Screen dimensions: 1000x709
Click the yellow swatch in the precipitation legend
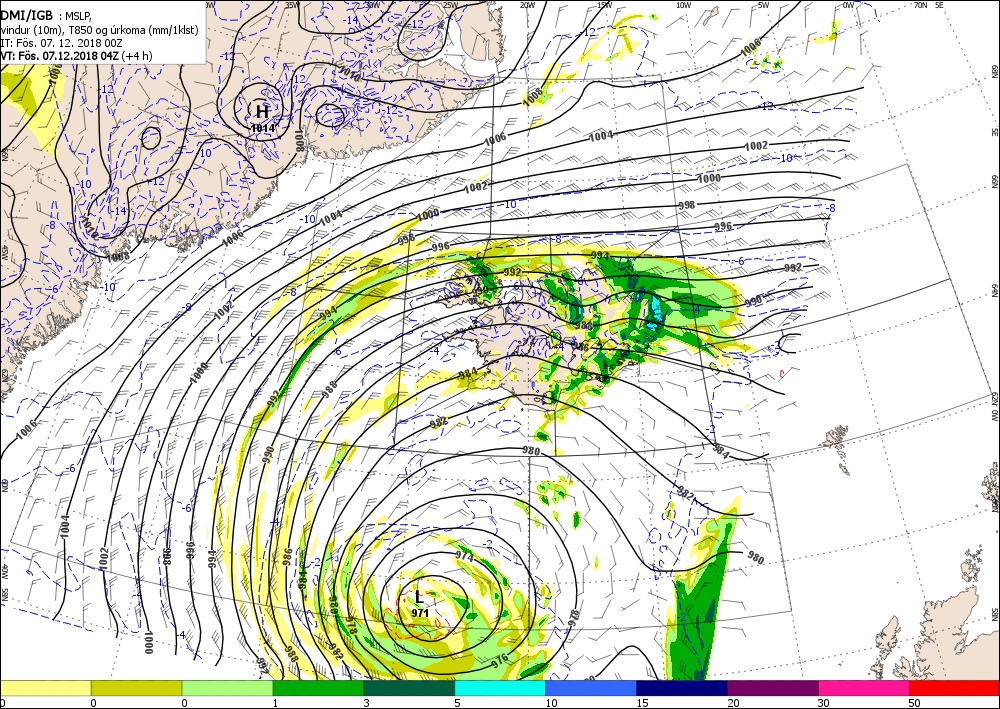[x=45, y=688]
